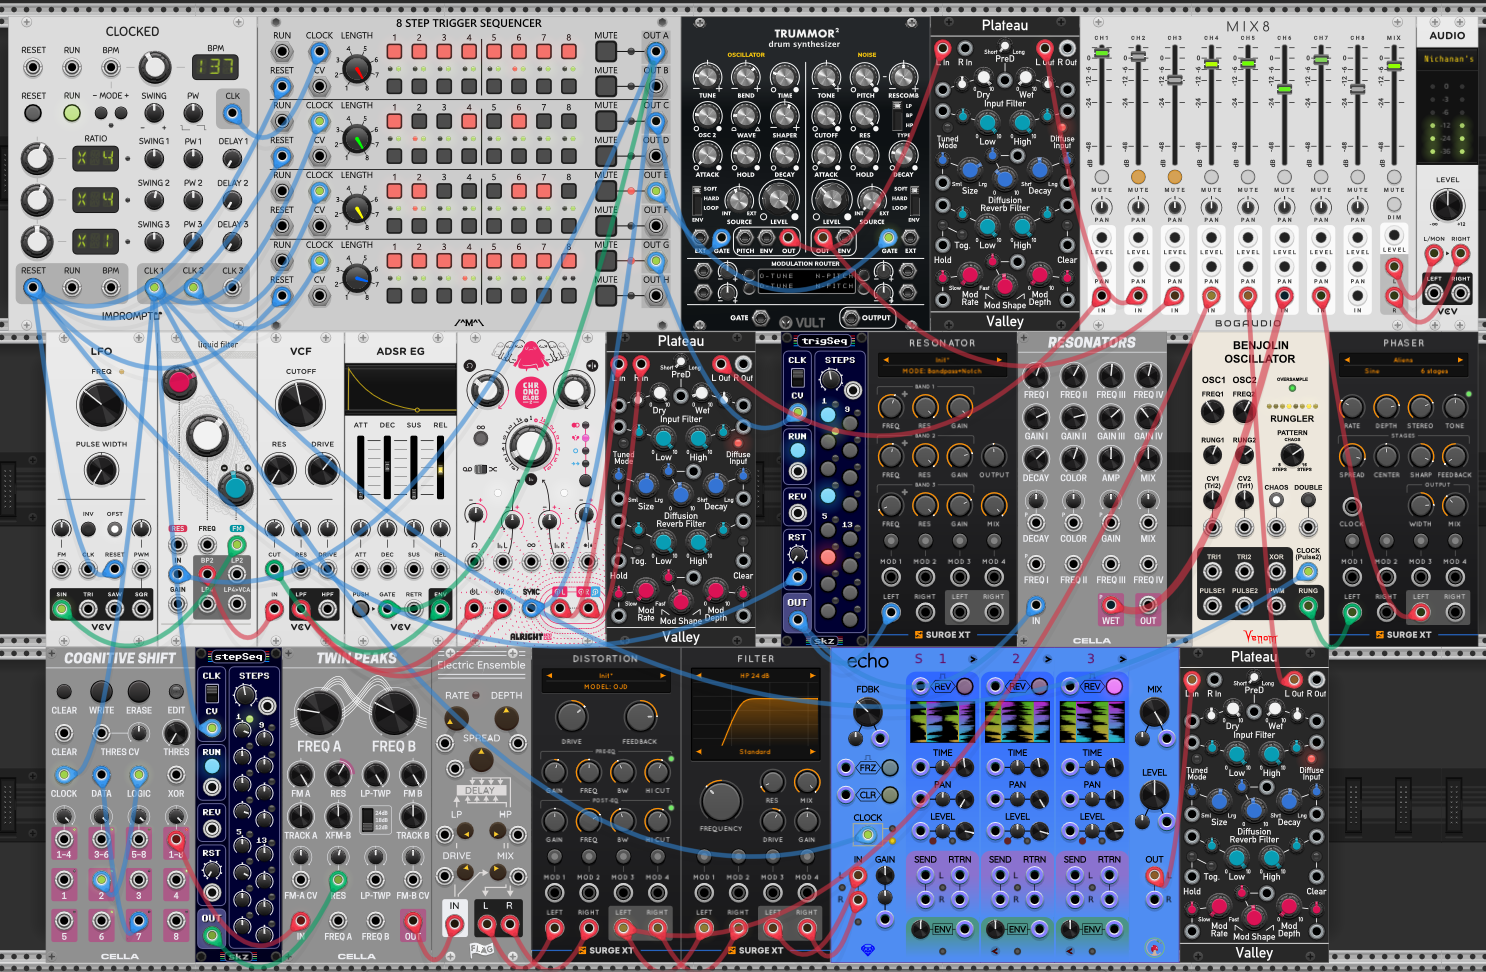Click the large BPM knob on CLOCKED
The width and height of the screenshot is (1486, 972).
154,67
